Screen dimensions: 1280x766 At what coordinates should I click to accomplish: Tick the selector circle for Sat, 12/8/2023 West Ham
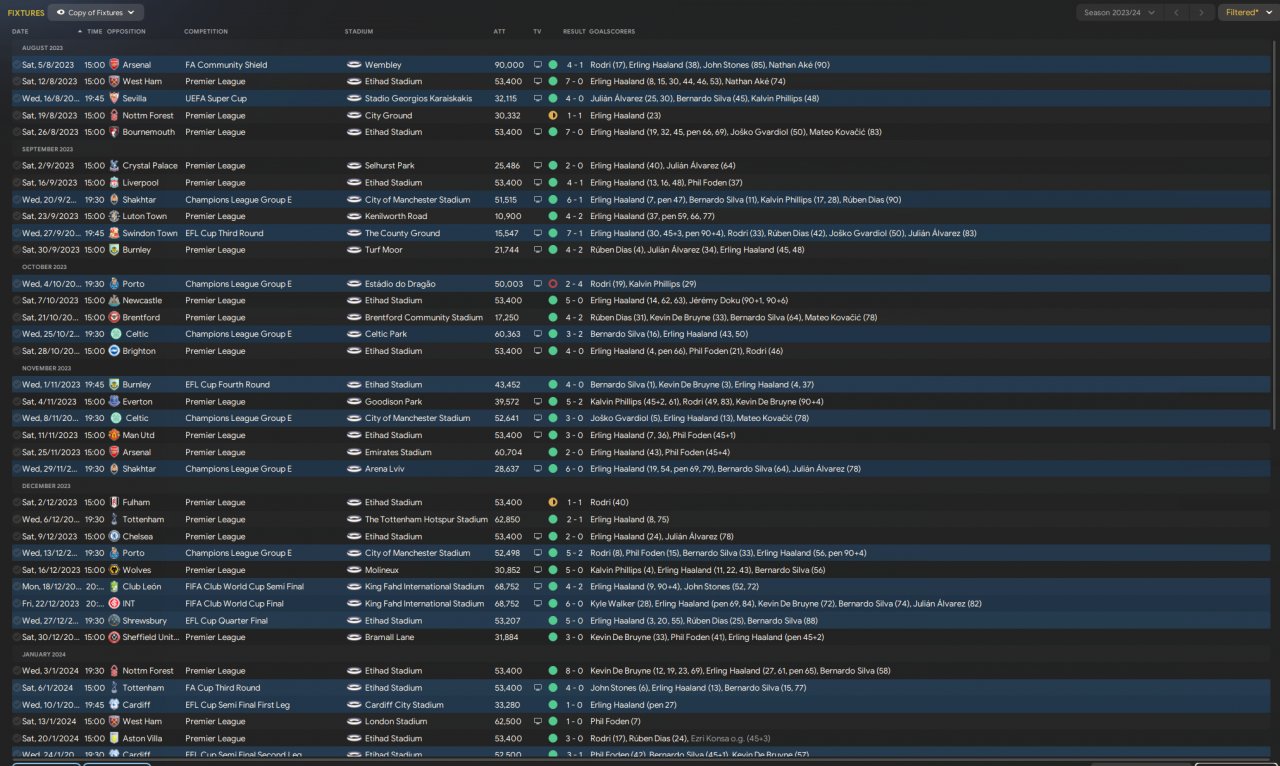coord(16,82)
